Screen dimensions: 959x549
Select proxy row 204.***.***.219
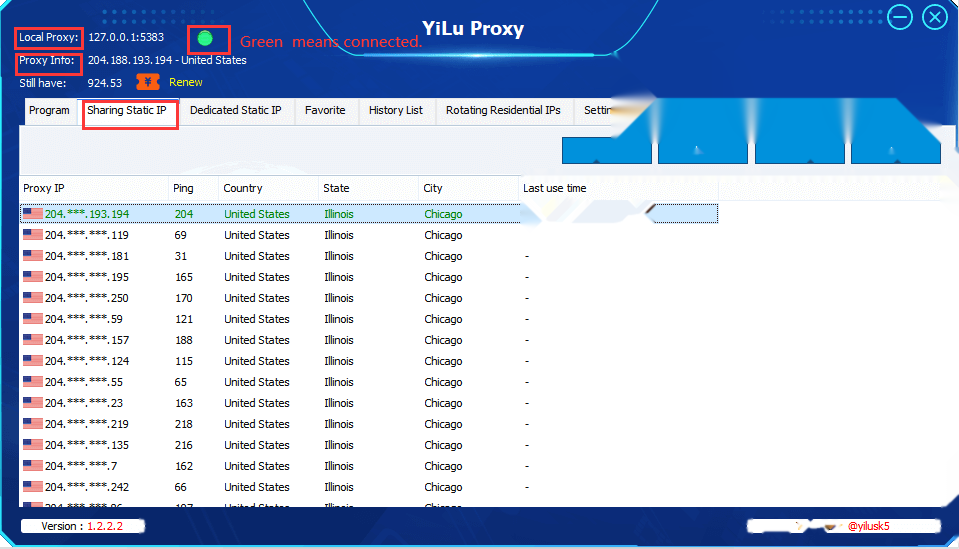coord(369,424)
